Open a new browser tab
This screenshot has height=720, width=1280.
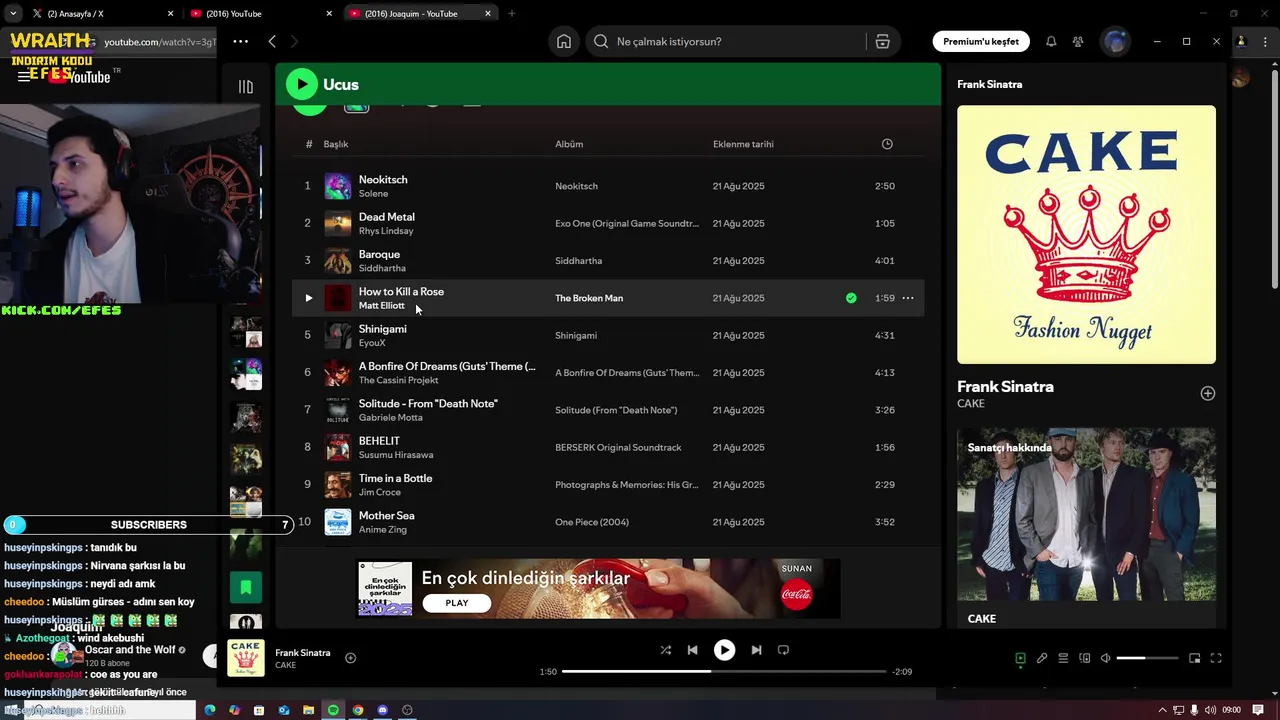tap(512, 13)
